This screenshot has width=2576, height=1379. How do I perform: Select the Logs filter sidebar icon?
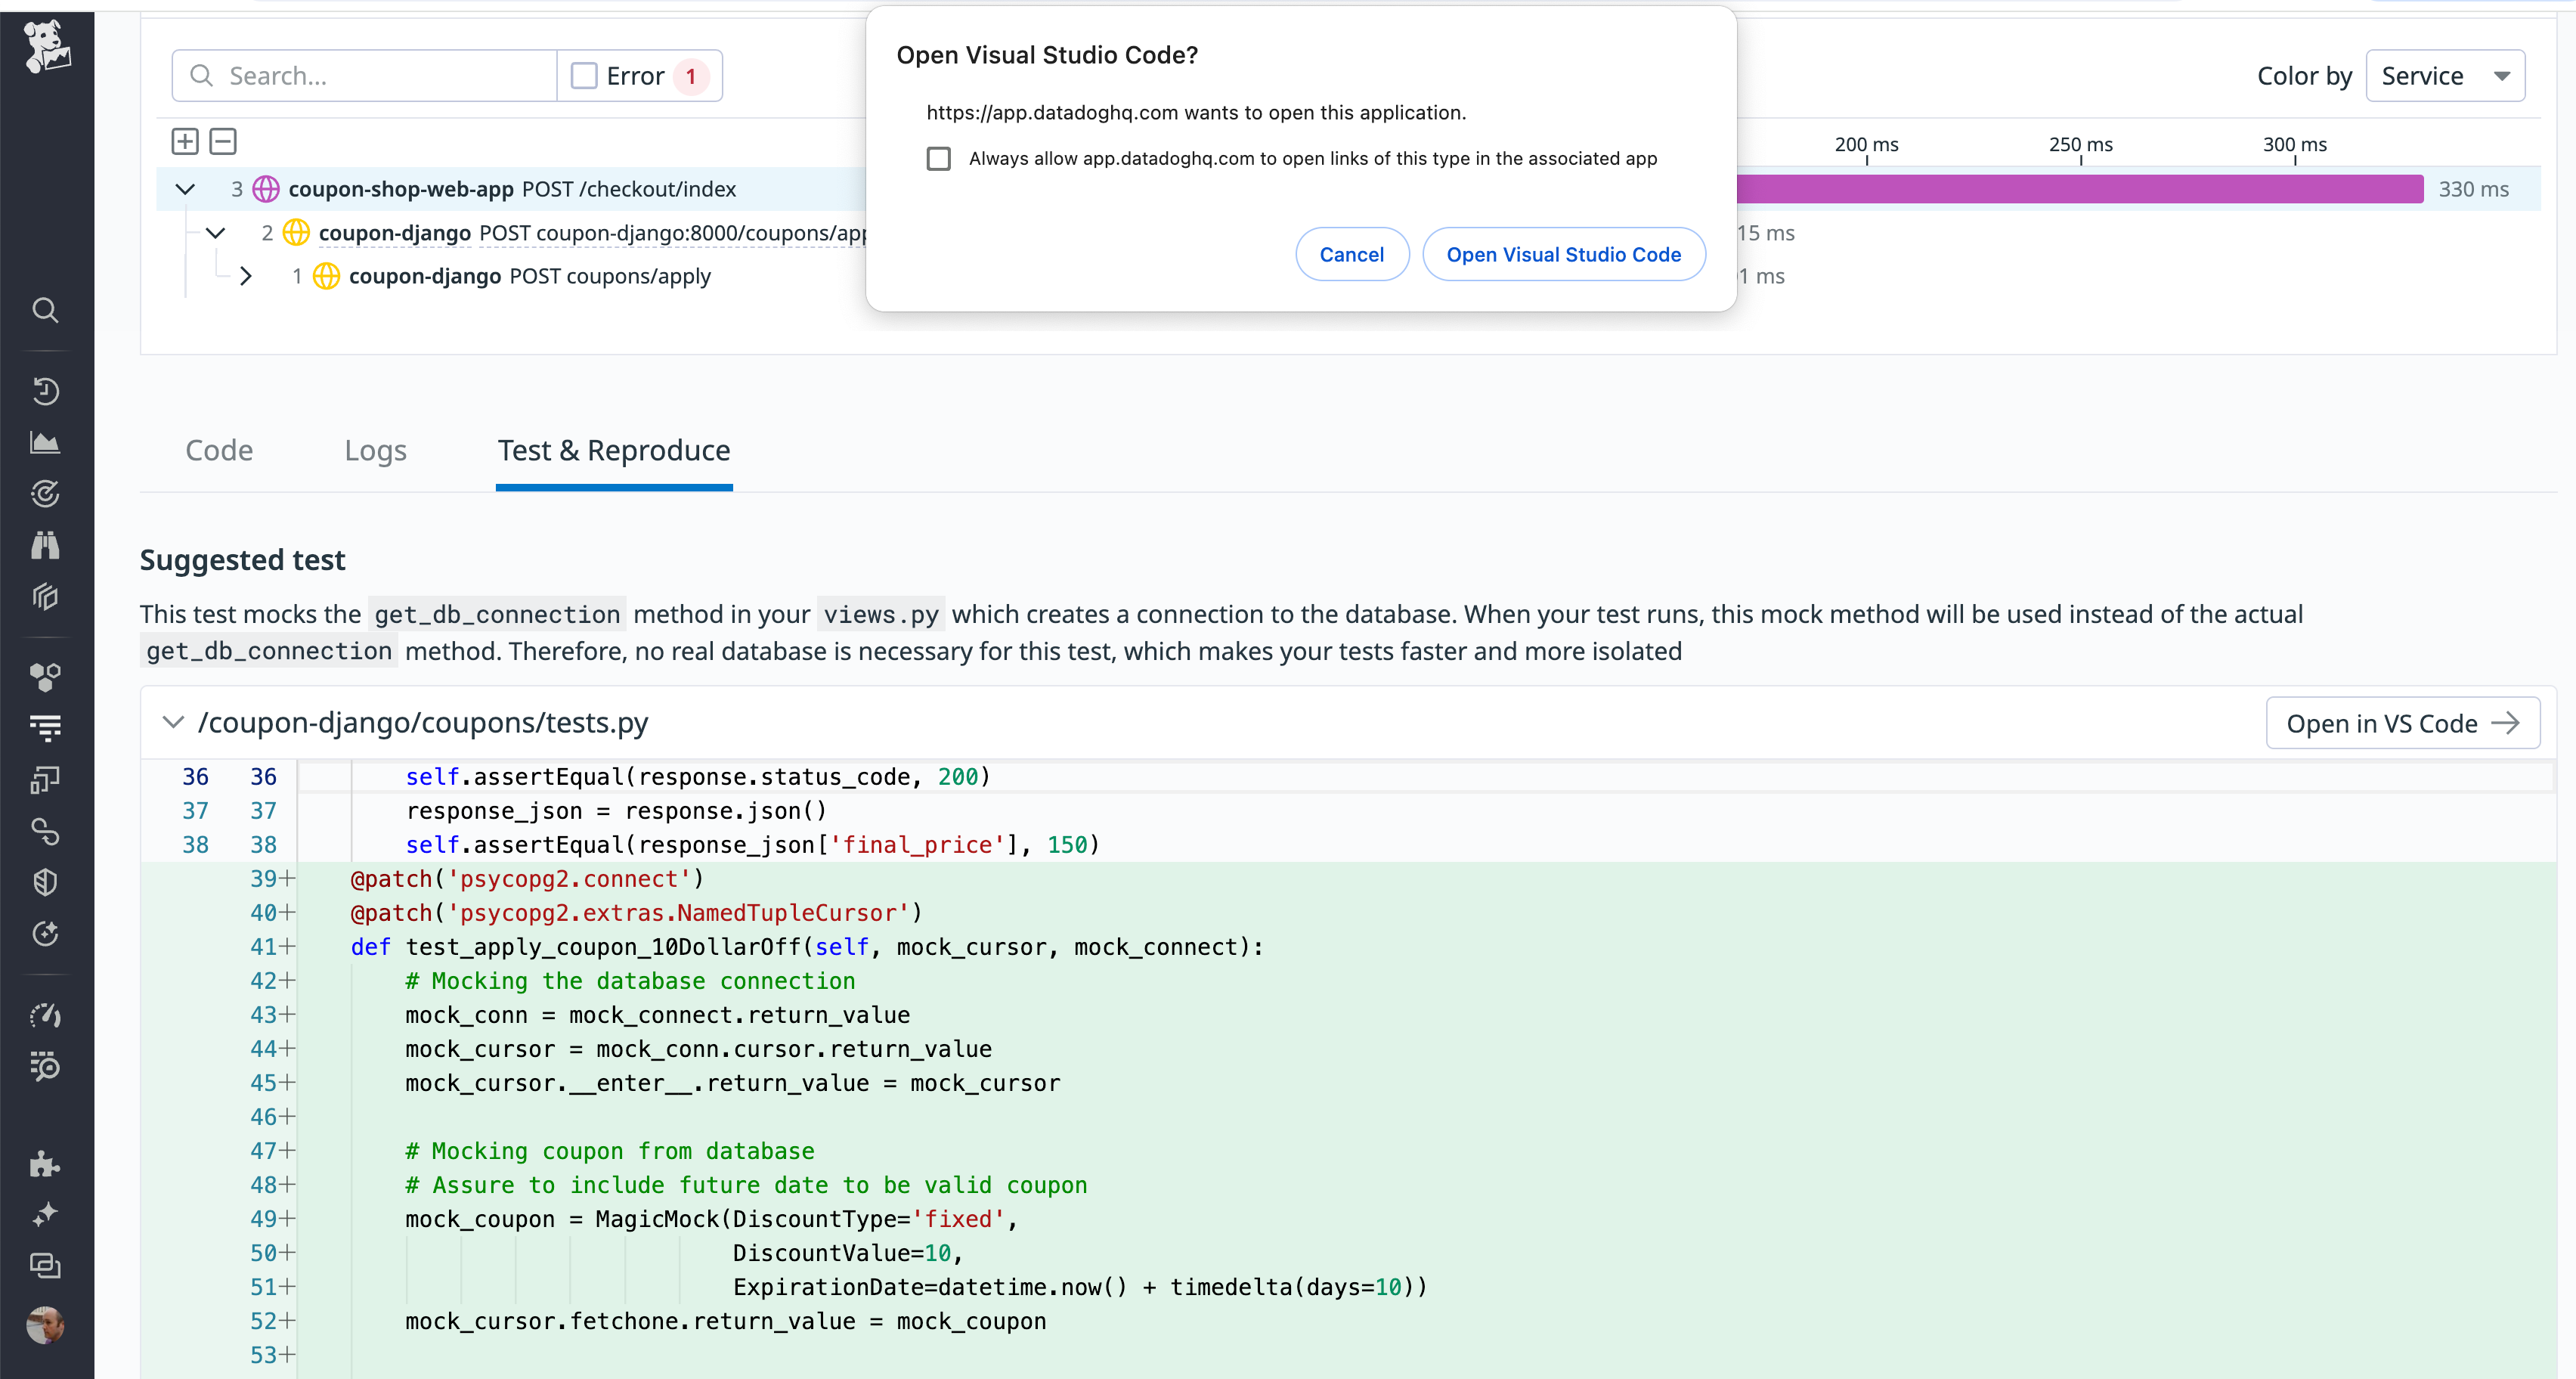click(46, 728)
